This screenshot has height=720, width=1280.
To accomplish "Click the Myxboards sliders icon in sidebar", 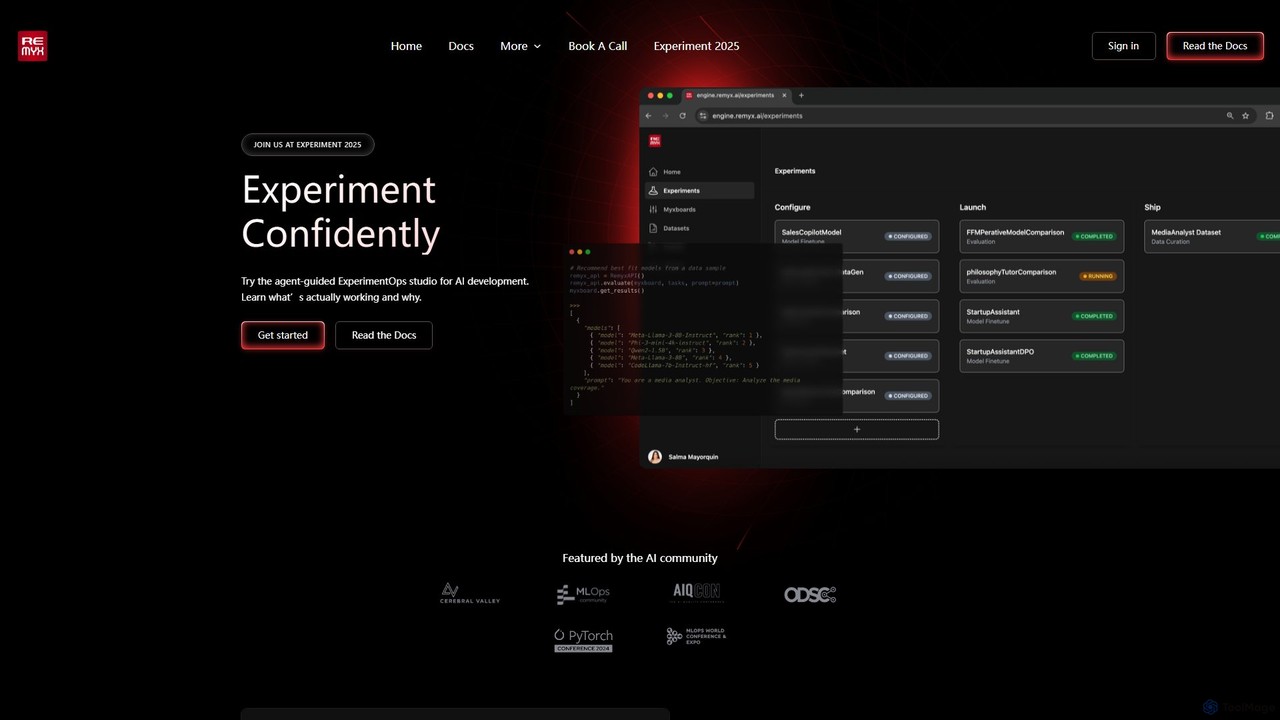I will [654, 209].
